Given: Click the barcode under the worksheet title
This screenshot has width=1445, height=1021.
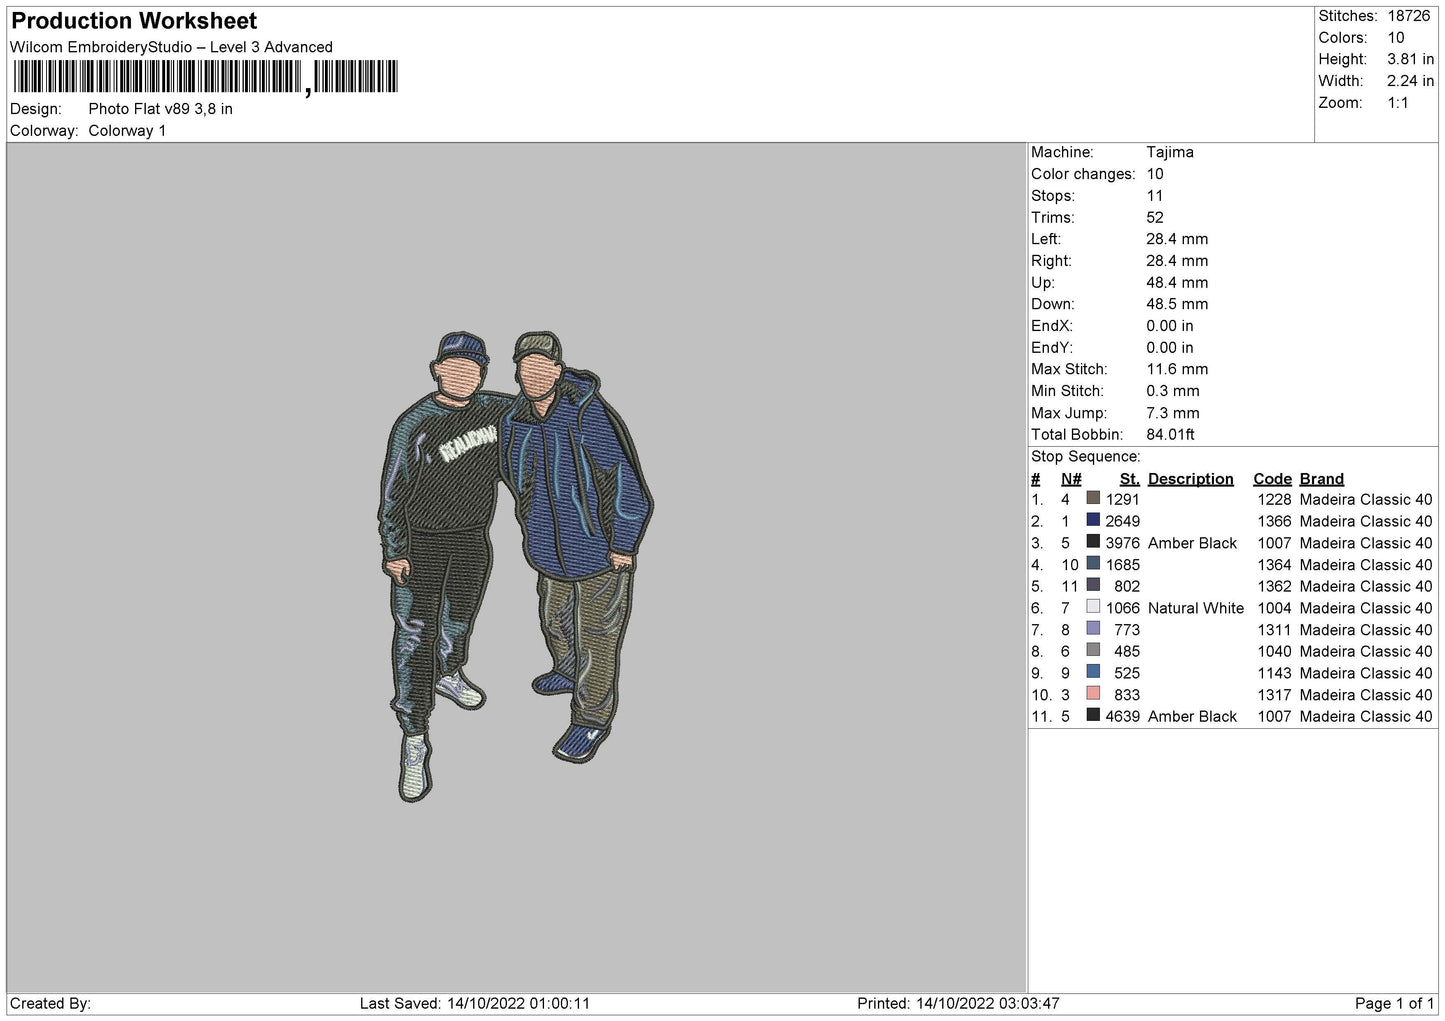Looking at the screenshot, I should coord(205,77).
